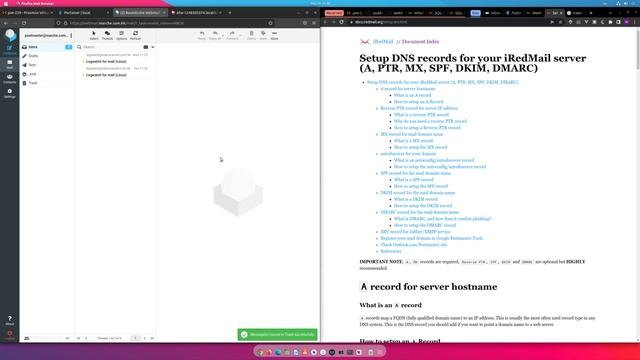Image resolution: width=640 pixels, height=360 pixels.
Task: Click the Threads toolbar icon
Action: (x=107, y=36)
